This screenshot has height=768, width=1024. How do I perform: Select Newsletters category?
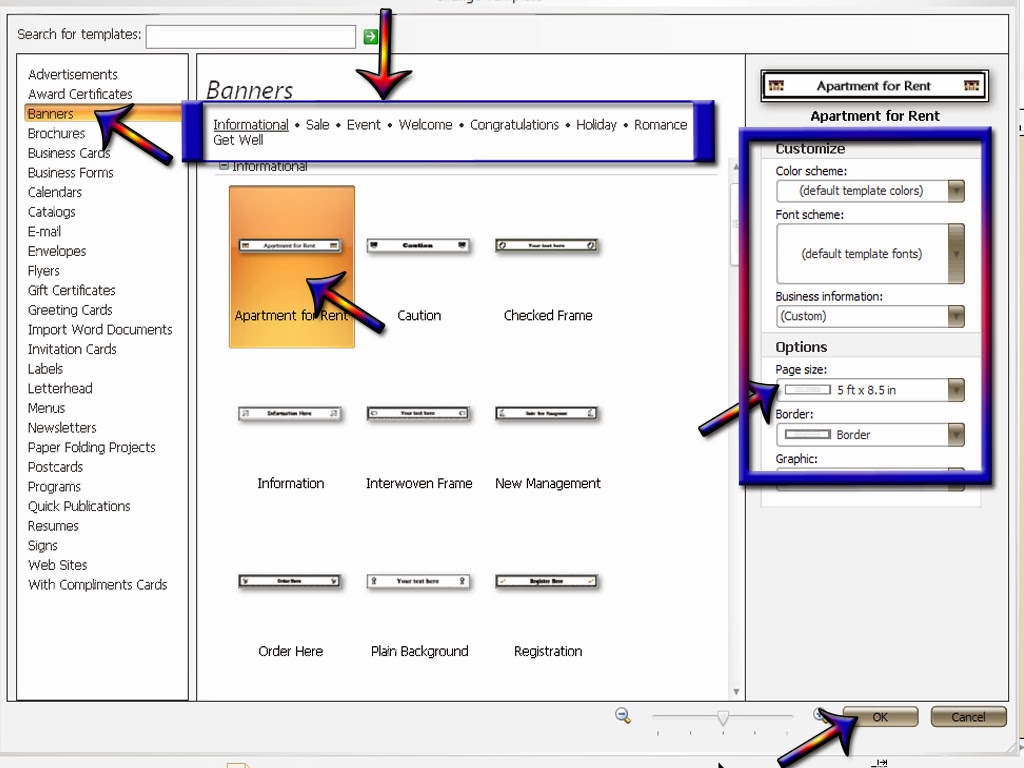[62, 427]
